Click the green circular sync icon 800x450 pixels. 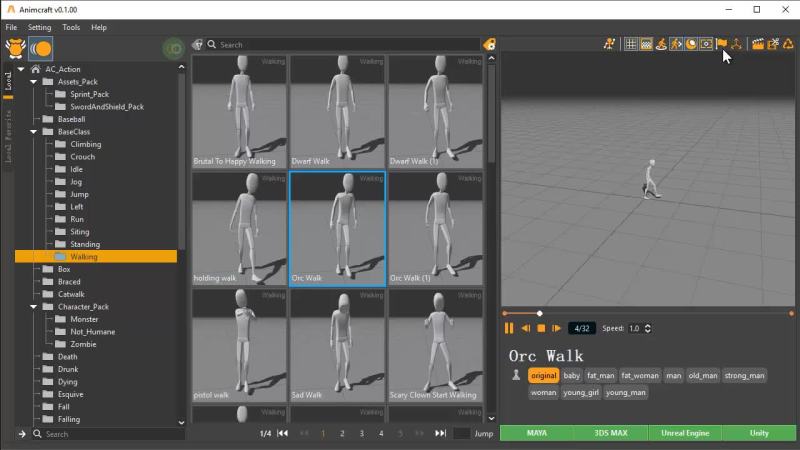[173, 49]
